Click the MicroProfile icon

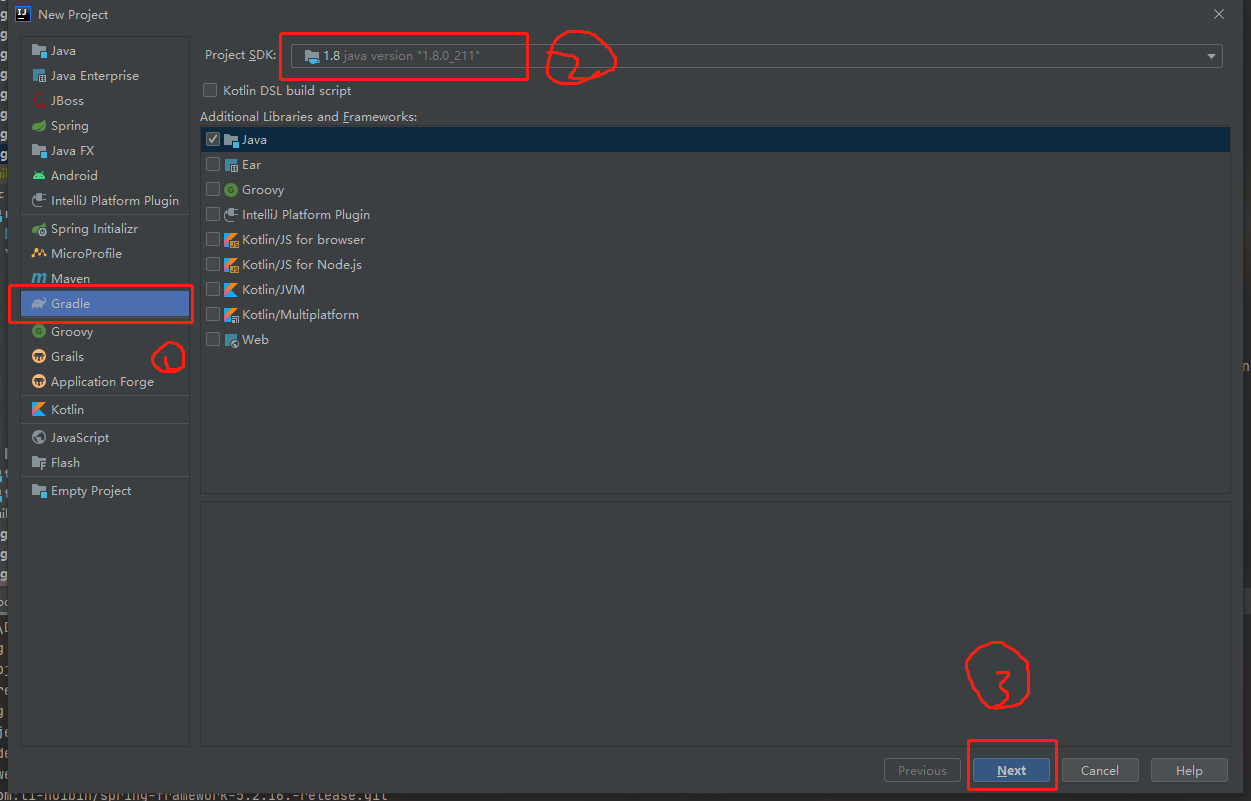39,254
